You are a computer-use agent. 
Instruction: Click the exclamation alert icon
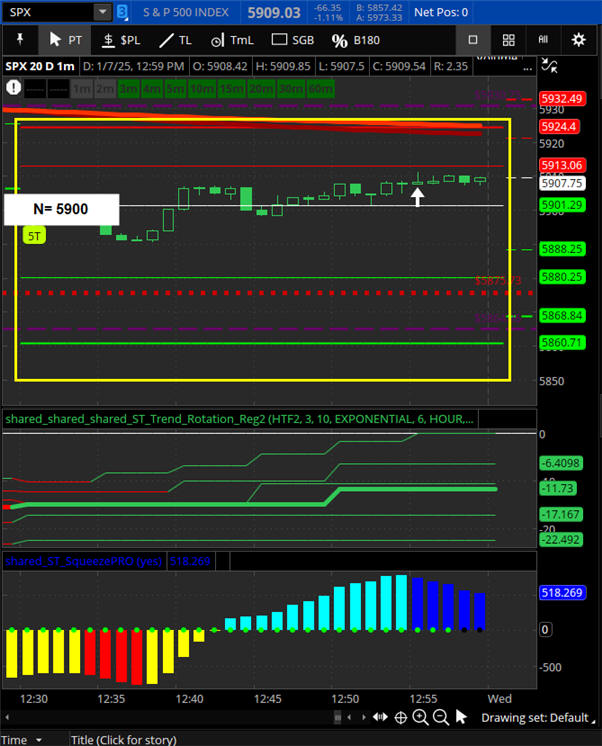click(x=13, y=88)
